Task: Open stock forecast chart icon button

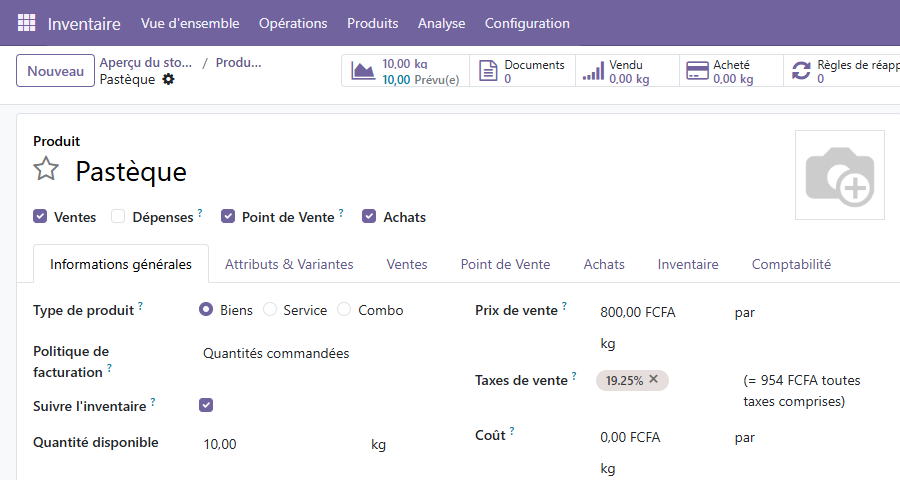Action: 363,71
